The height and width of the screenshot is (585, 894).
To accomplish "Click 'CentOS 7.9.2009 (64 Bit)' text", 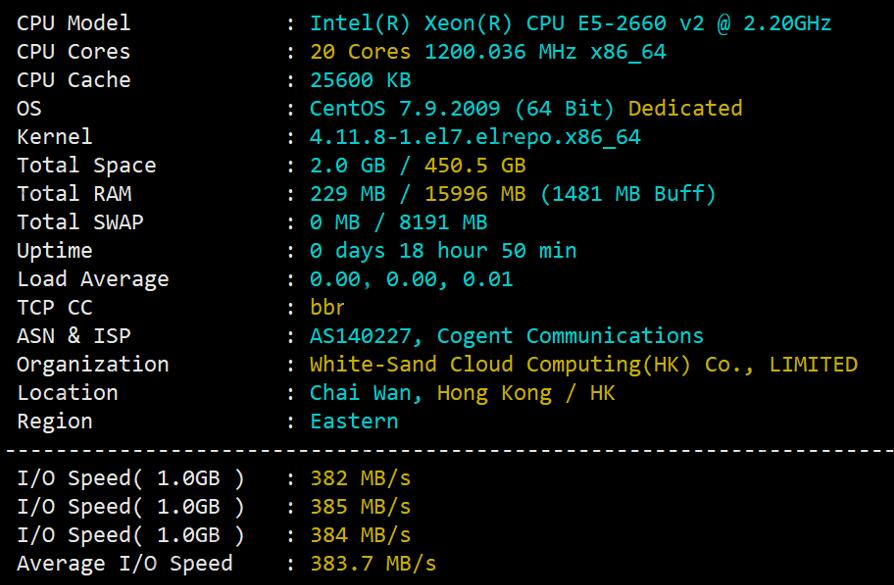I will (x=462, y=108).
